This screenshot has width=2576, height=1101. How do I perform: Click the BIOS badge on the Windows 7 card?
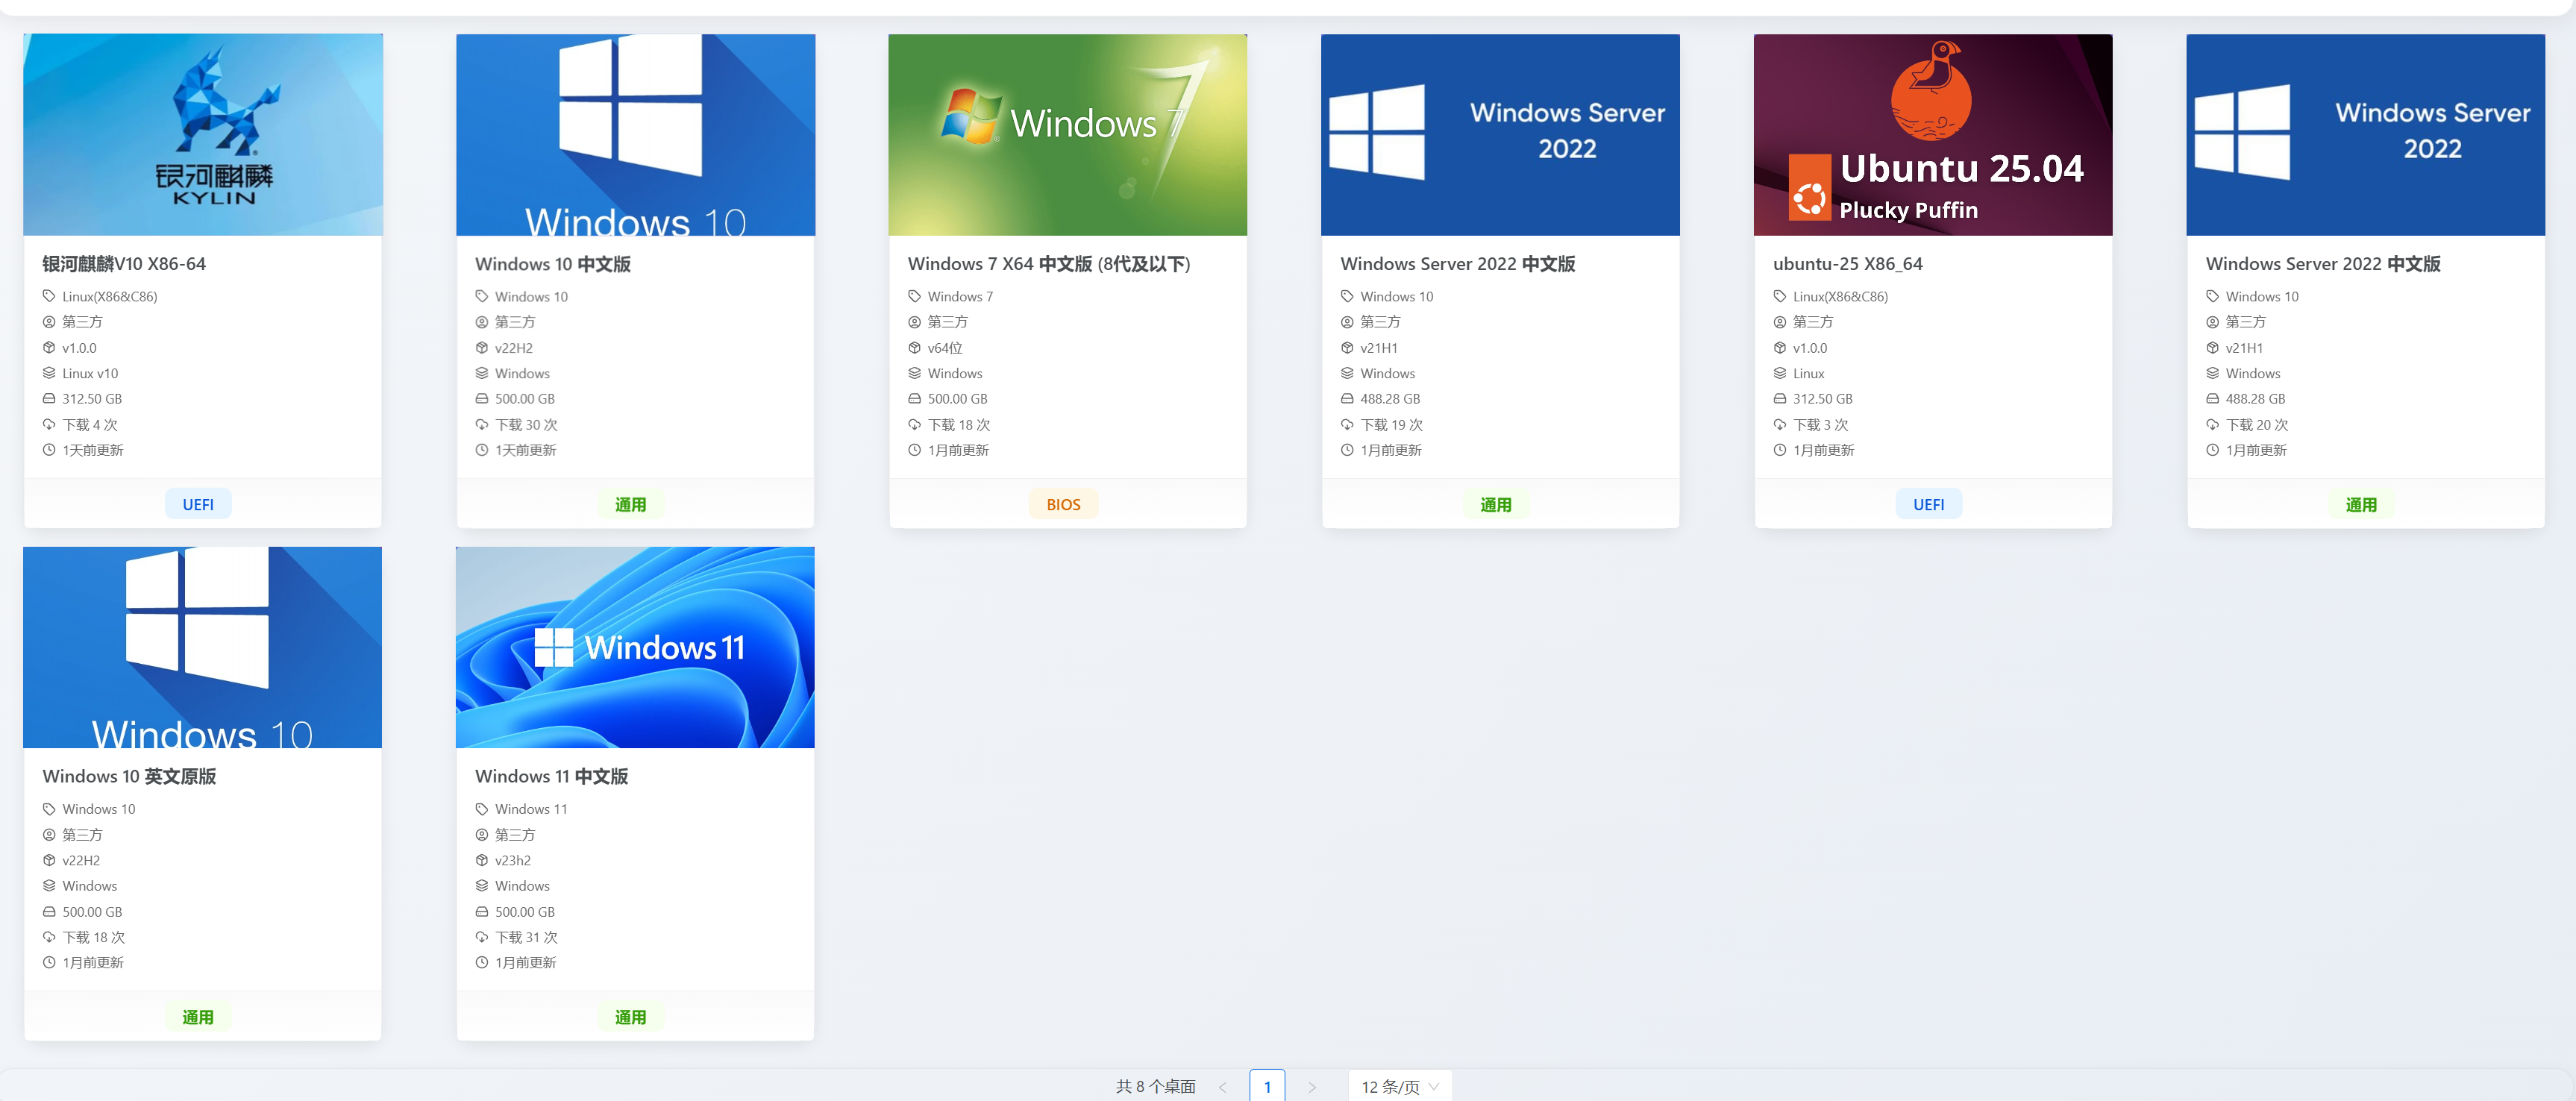1063,503
